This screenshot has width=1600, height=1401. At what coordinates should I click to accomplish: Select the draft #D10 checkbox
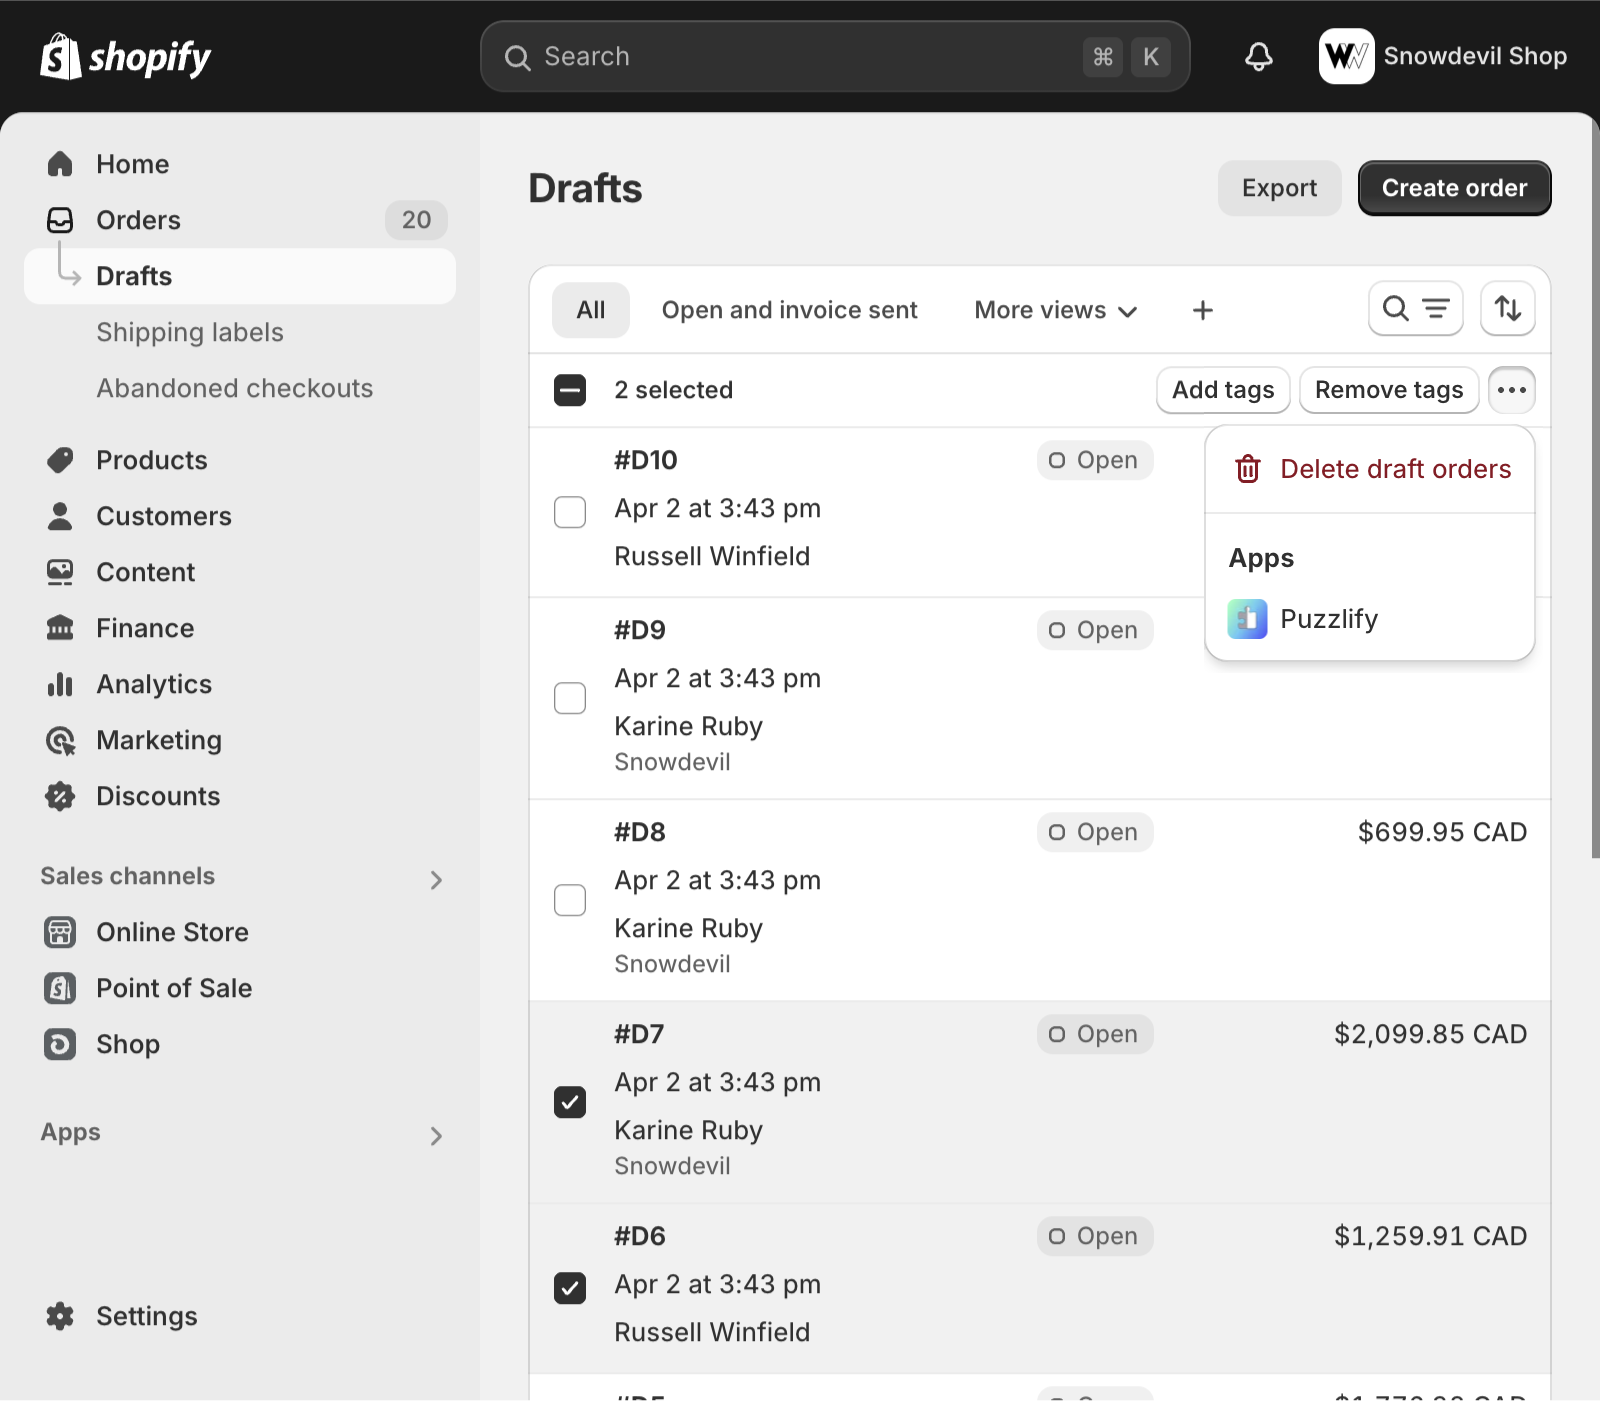pos(570,512)
